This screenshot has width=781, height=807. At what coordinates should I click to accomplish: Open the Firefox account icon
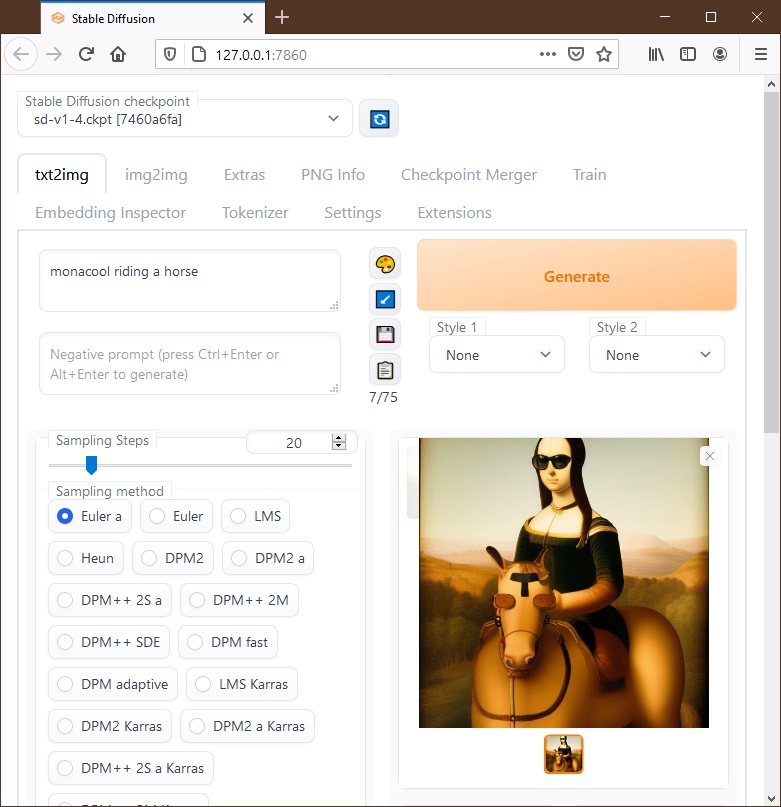720,54
